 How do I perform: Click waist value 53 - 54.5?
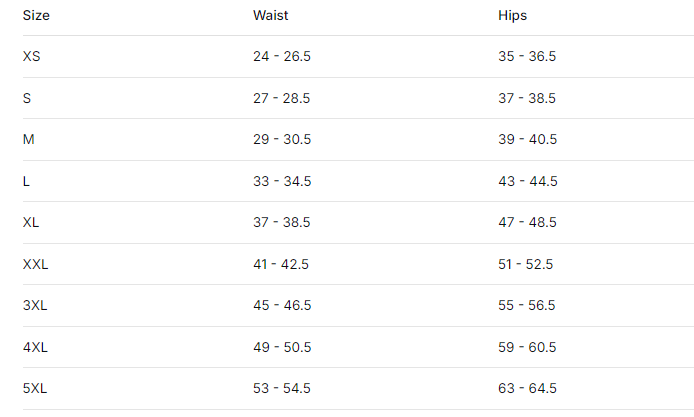click(x=282, y=388)
